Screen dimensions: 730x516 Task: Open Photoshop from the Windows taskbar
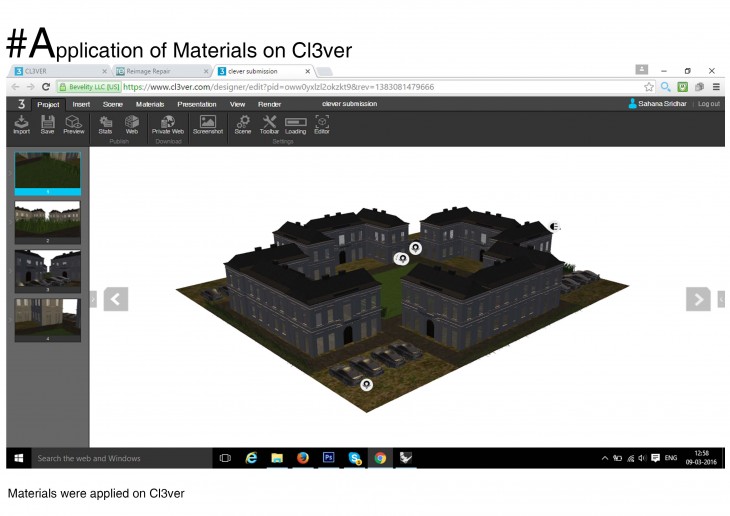pyautogui.click(x=329, y=458)
